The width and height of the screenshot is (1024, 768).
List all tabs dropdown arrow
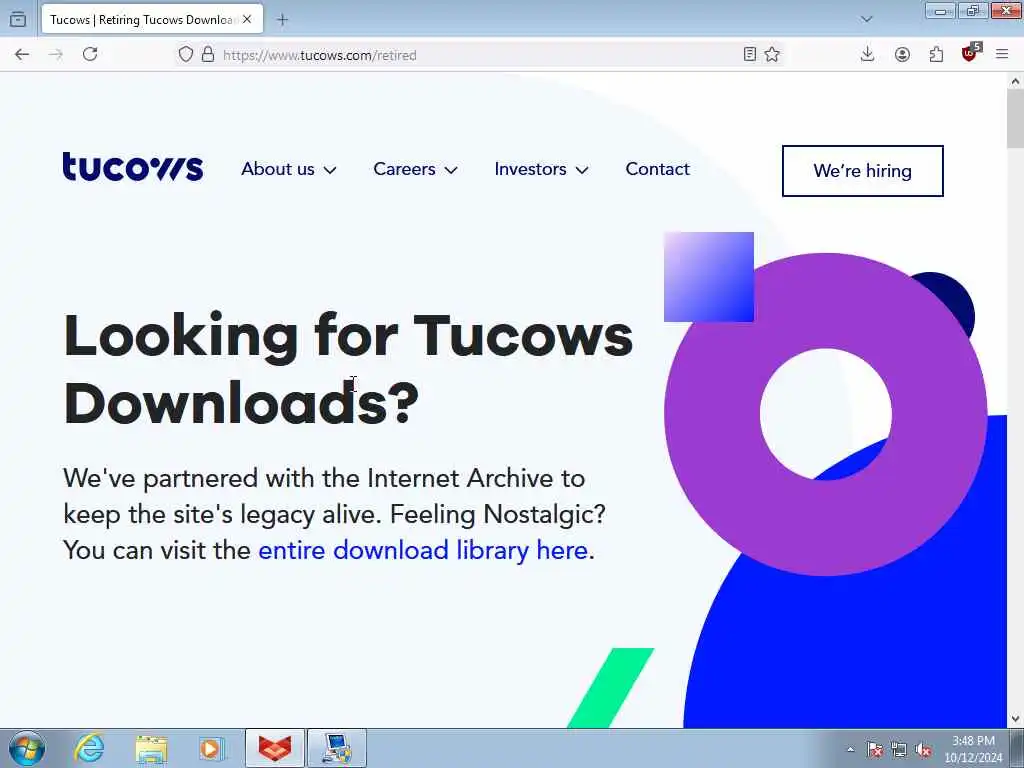[x=867, y=20]
